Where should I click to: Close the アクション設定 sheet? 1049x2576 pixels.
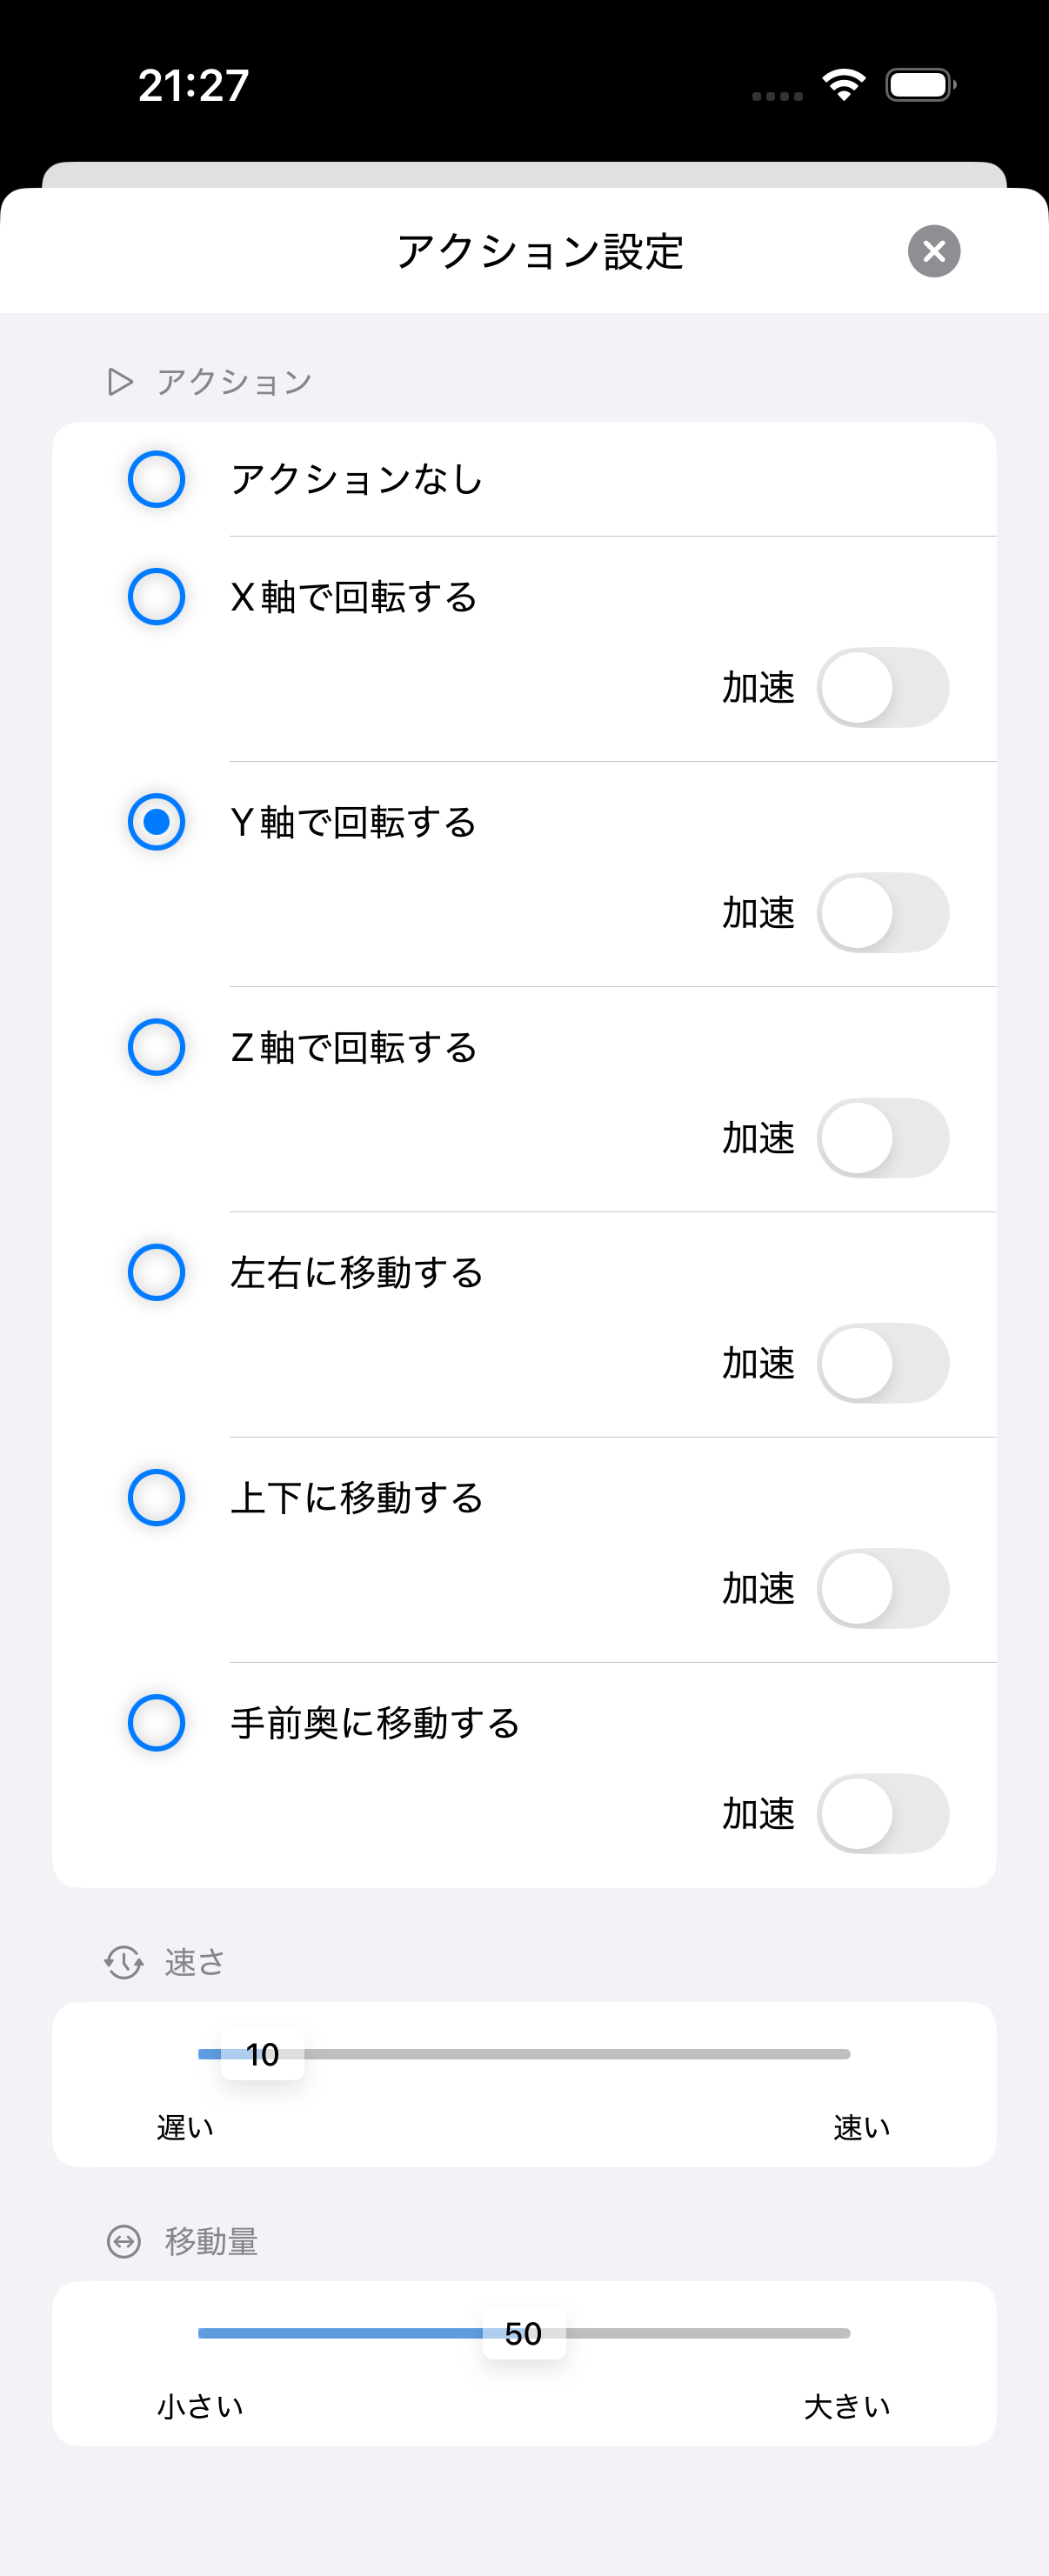click(934, 251)
